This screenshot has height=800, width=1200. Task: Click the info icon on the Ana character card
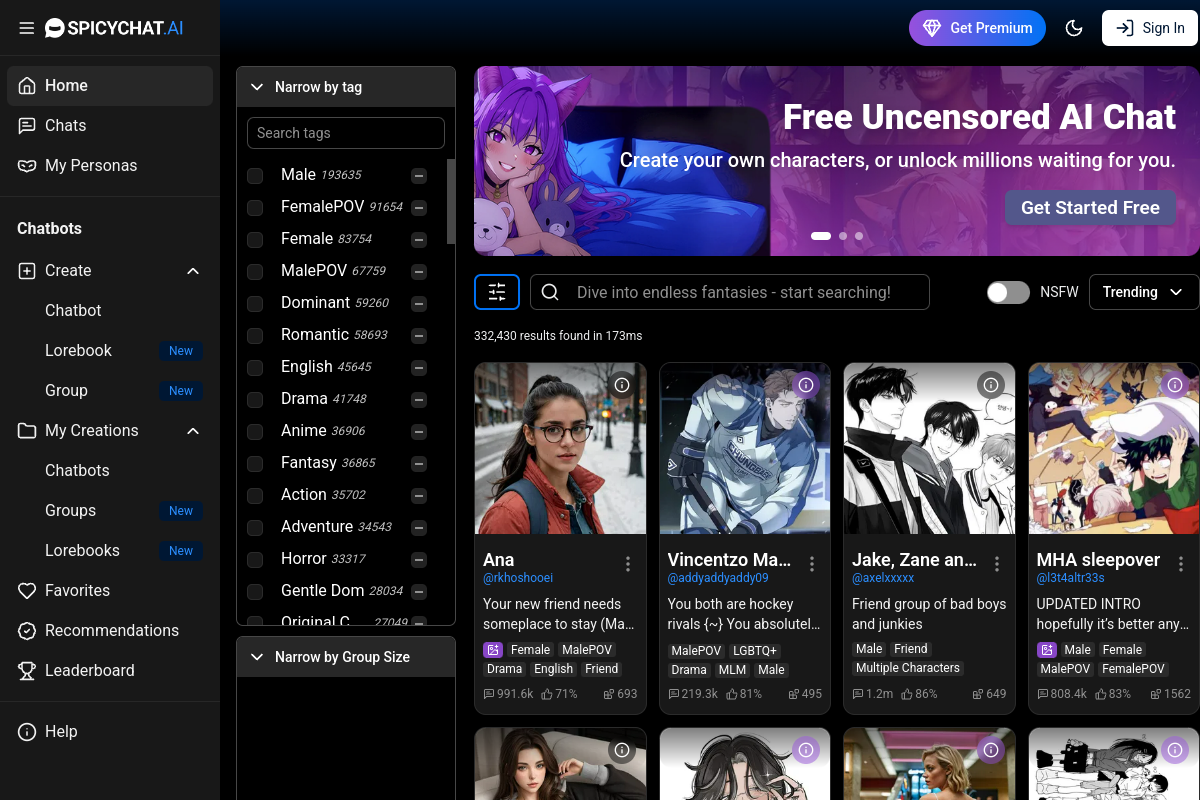pos(622,385)
